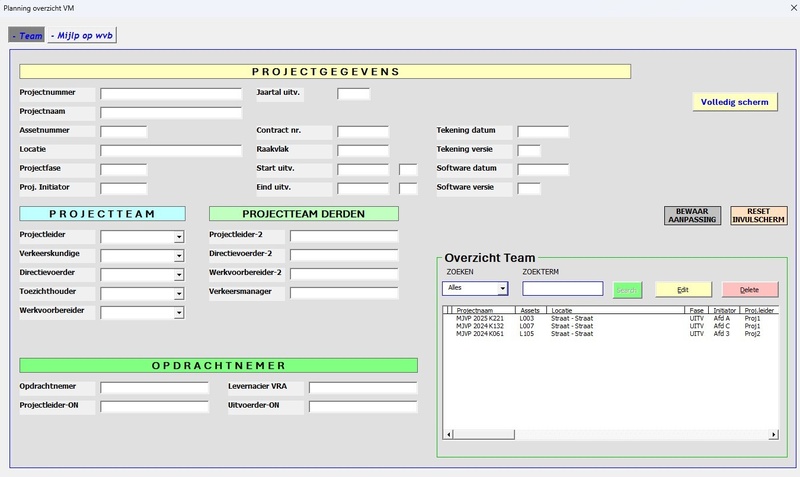Click the horizontal scrollbar thumb in list
800x477 pixels.
[484, 435]
